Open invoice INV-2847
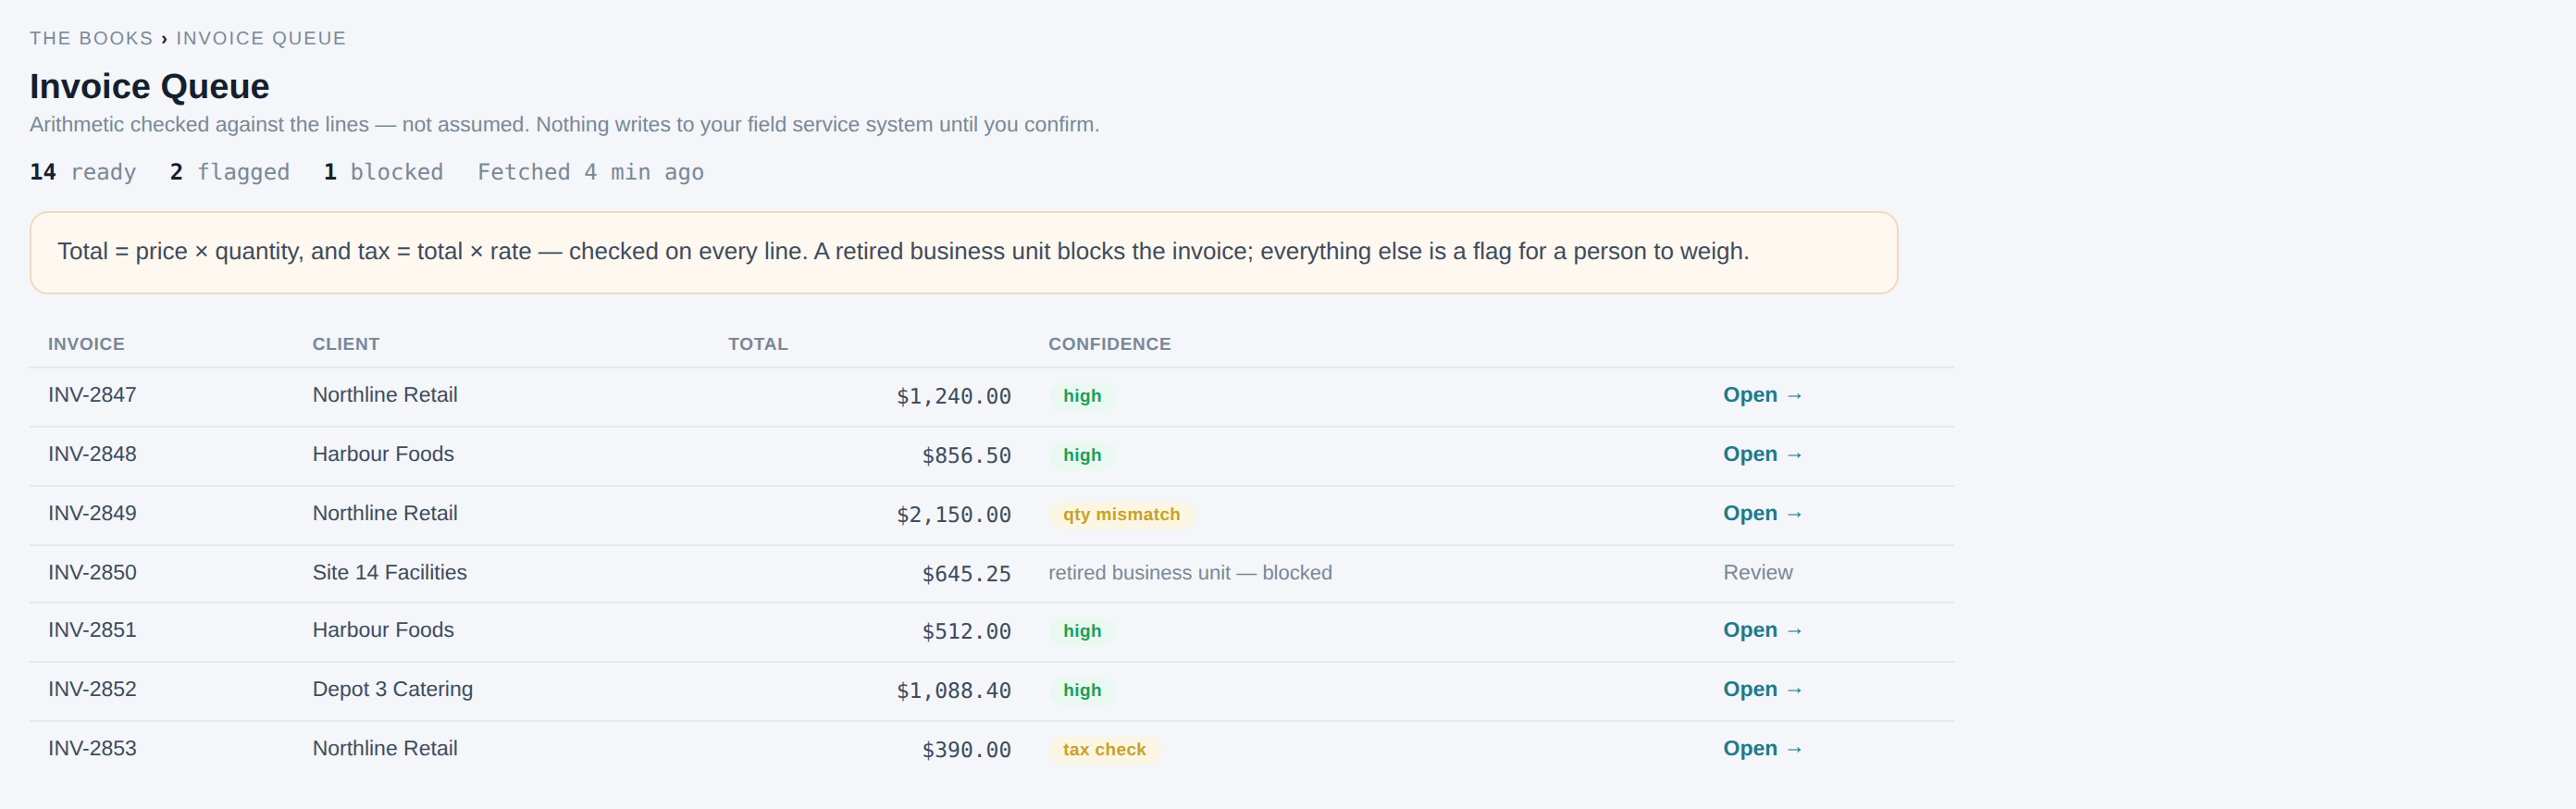This screenshot has width=2576, height=809. (x=1762, y=395)
